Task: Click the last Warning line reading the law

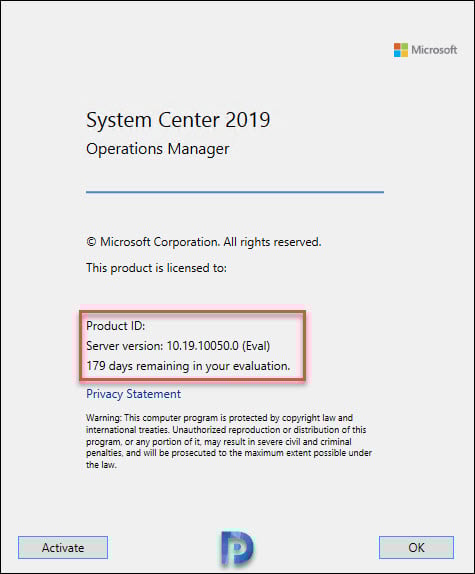Action: [x=101, y=465]
